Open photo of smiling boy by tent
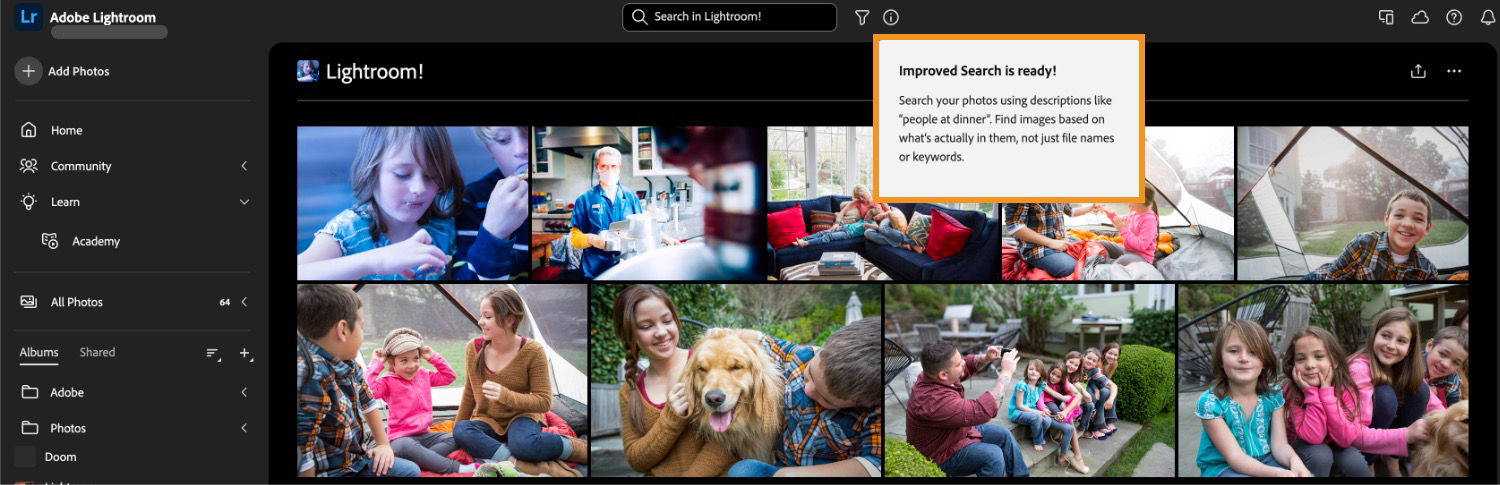 (x=1353, y=203)
